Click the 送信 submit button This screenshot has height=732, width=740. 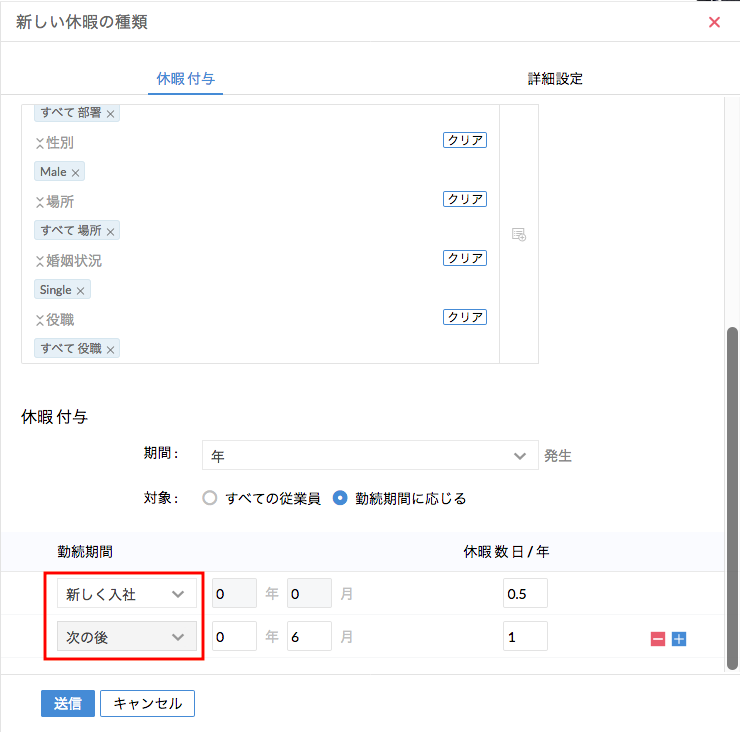click(67, 703)
